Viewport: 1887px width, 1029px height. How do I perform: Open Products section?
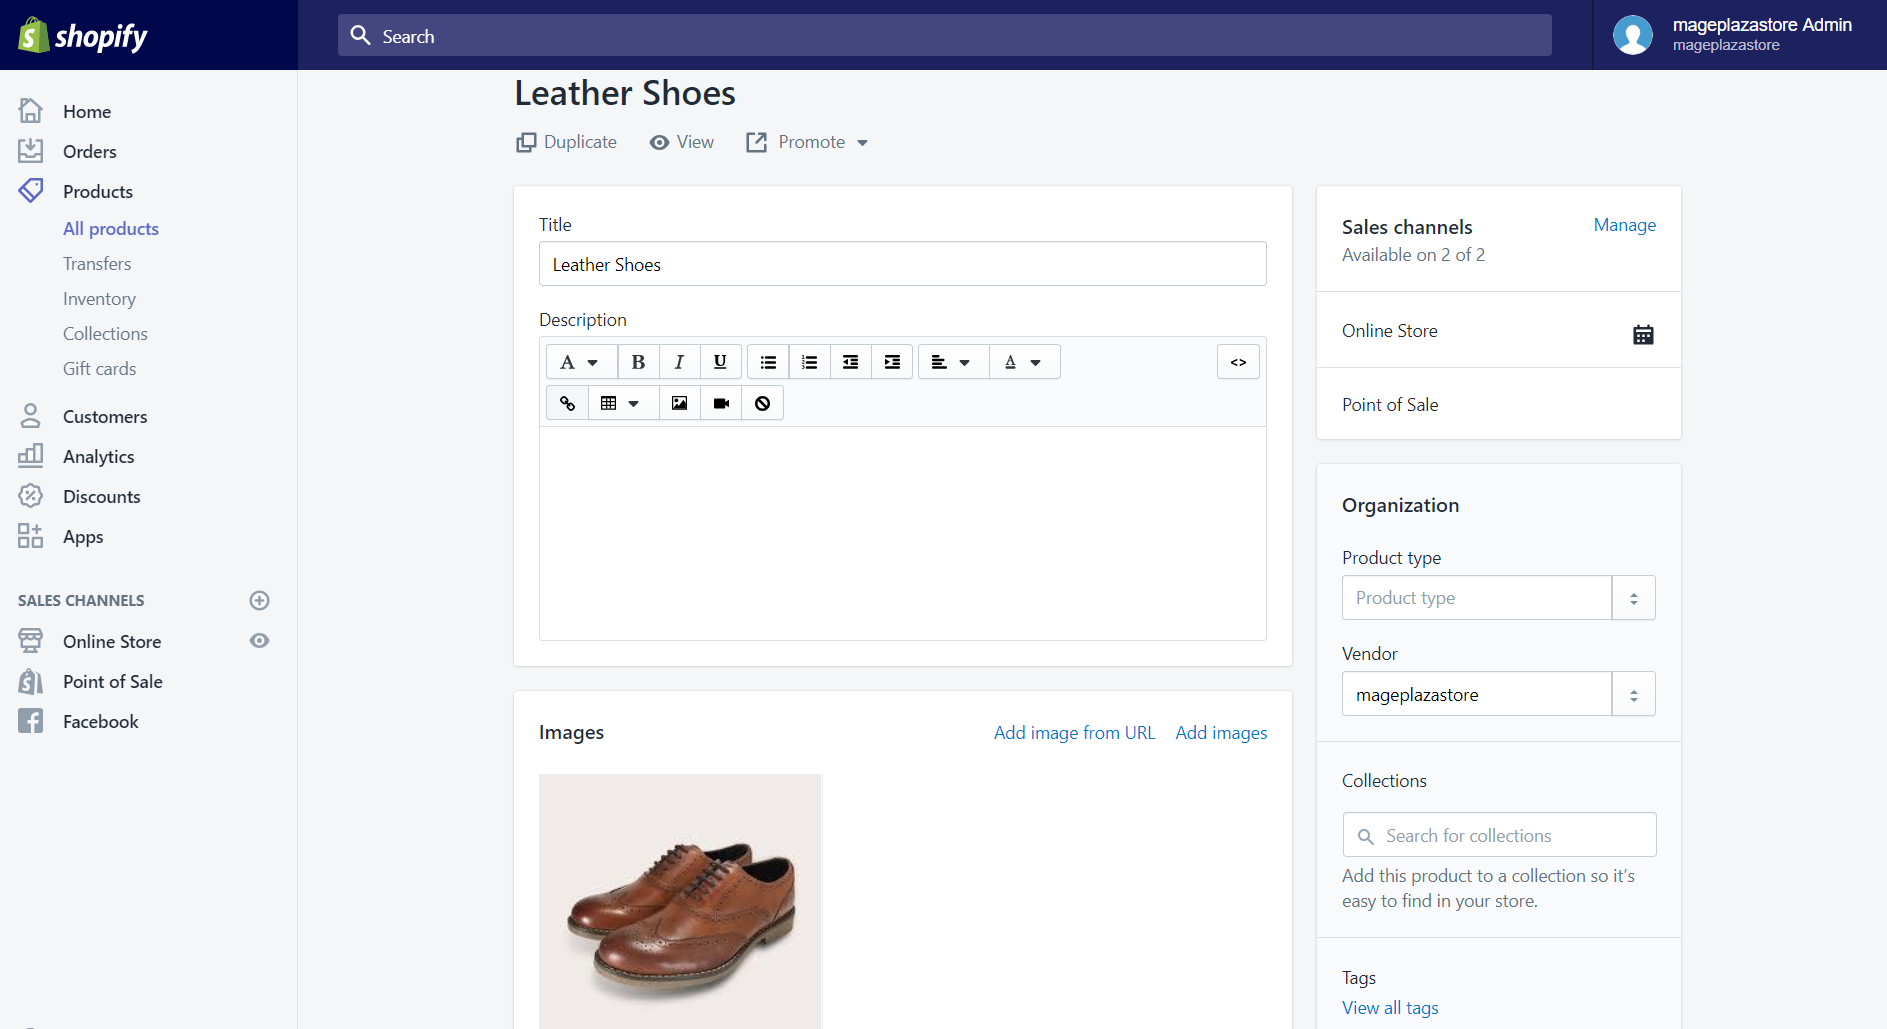(x=98, y=191)
